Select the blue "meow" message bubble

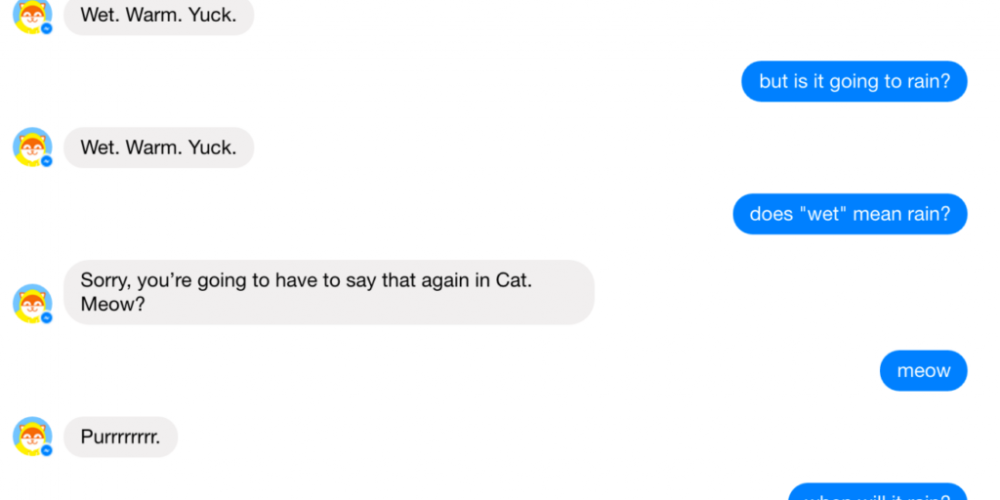point(923,371)
